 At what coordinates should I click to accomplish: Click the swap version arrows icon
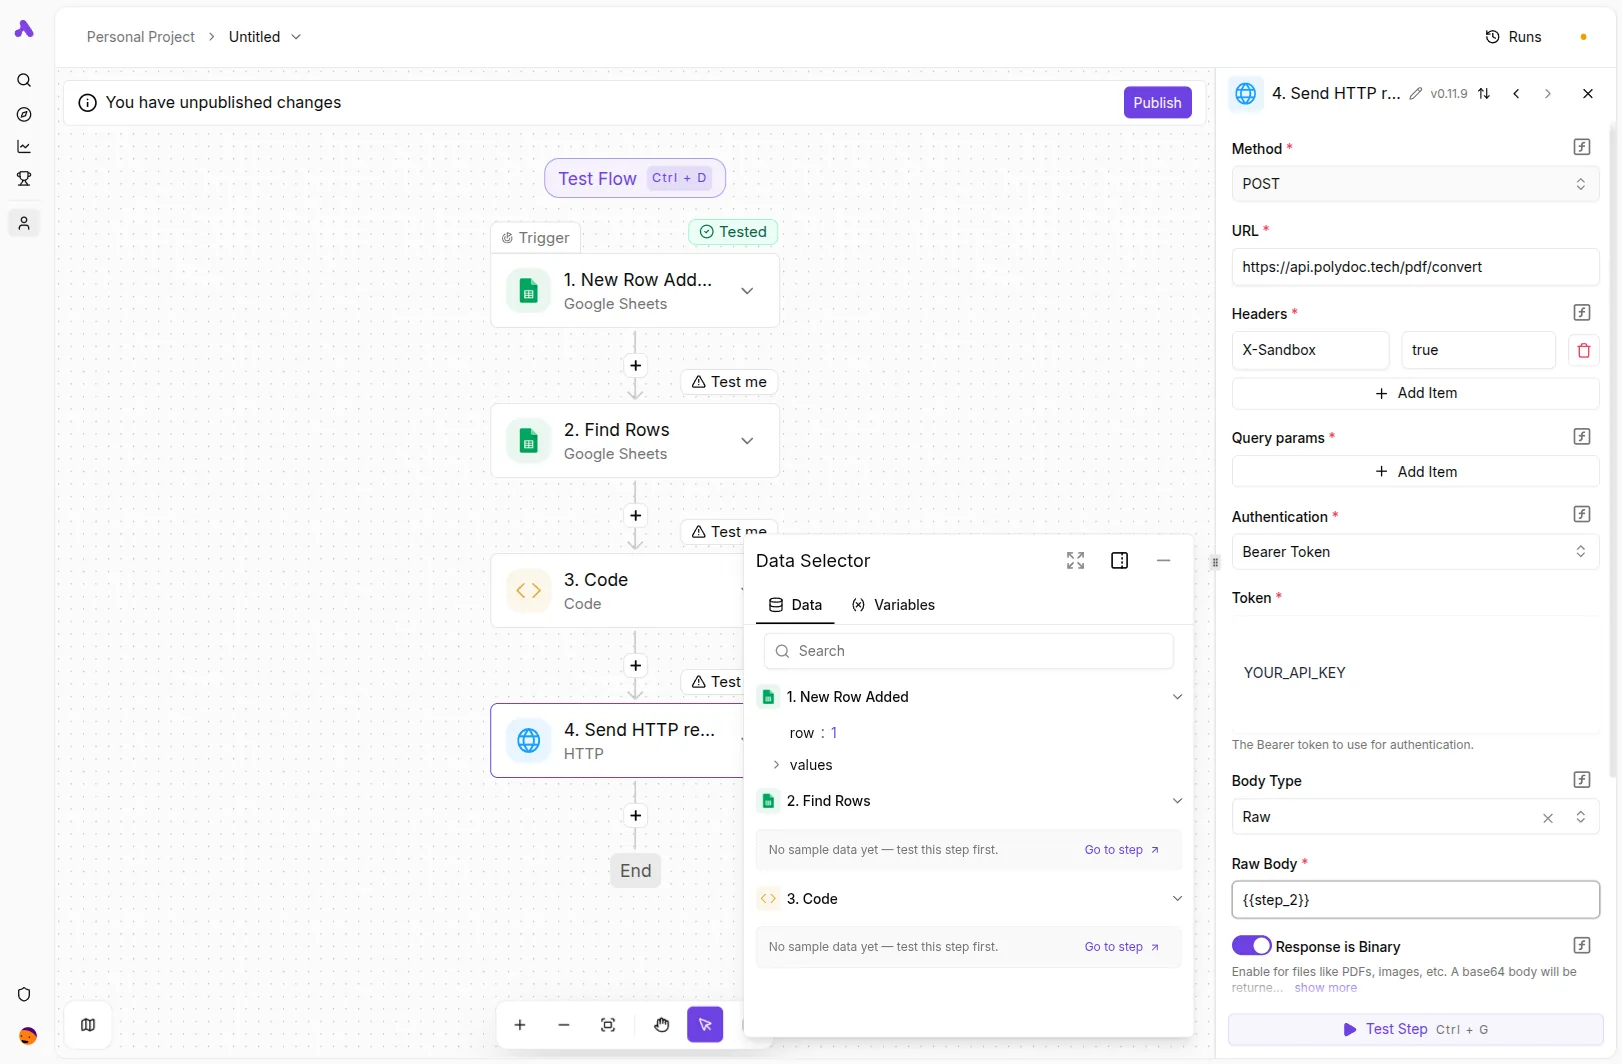coord(1484,94)
